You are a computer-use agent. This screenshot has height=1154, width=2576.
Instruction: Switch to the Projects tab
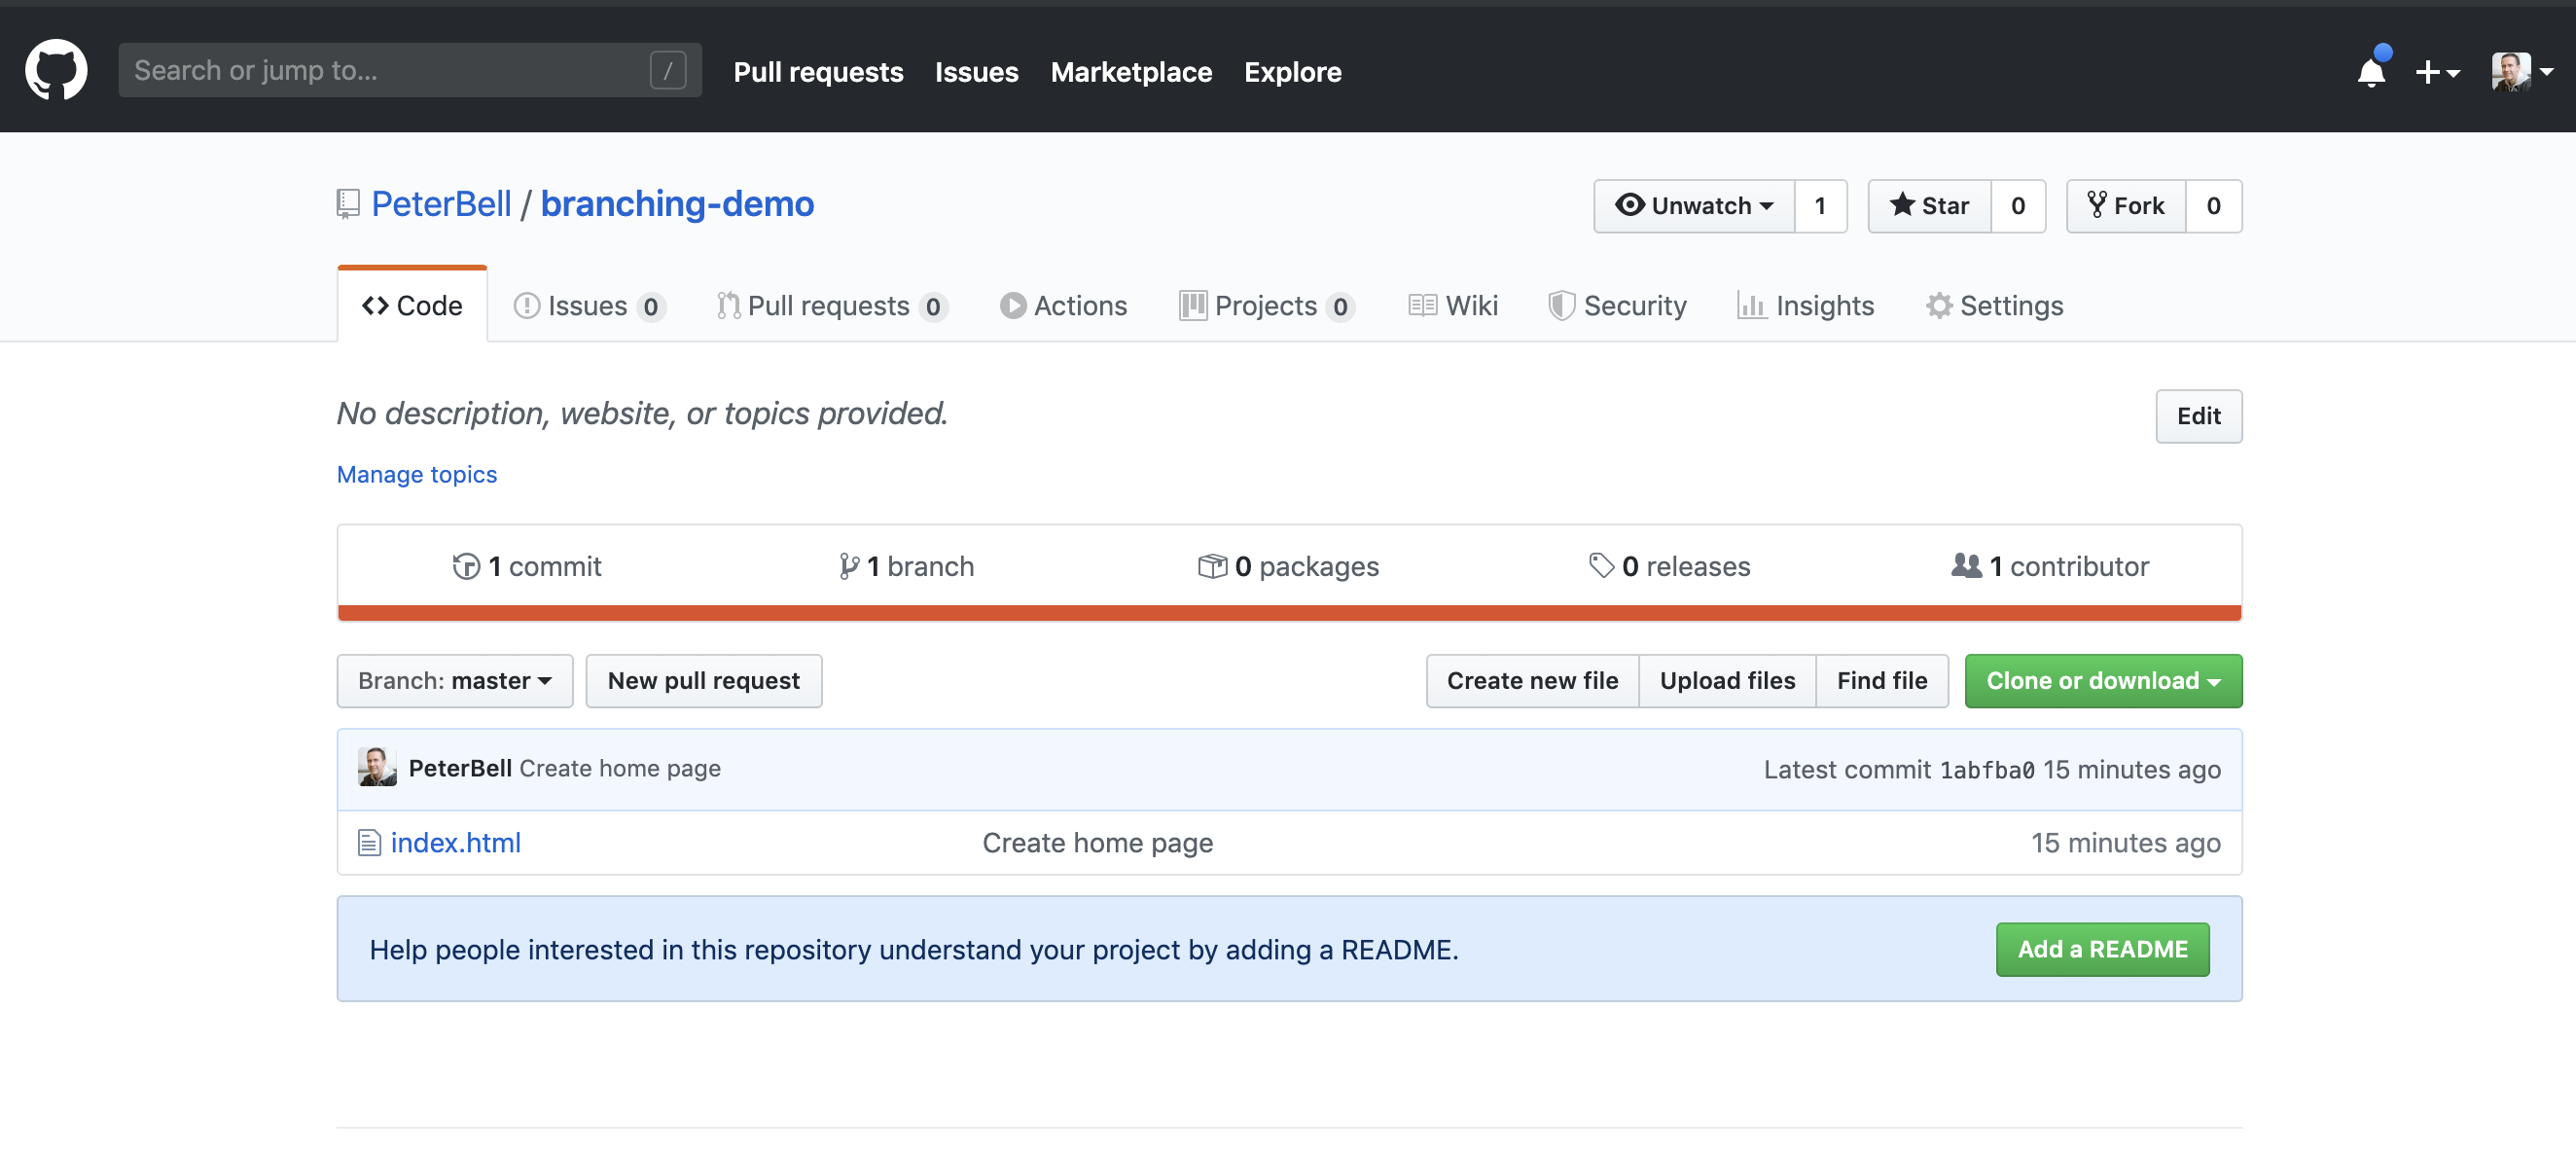(1267, 306)
